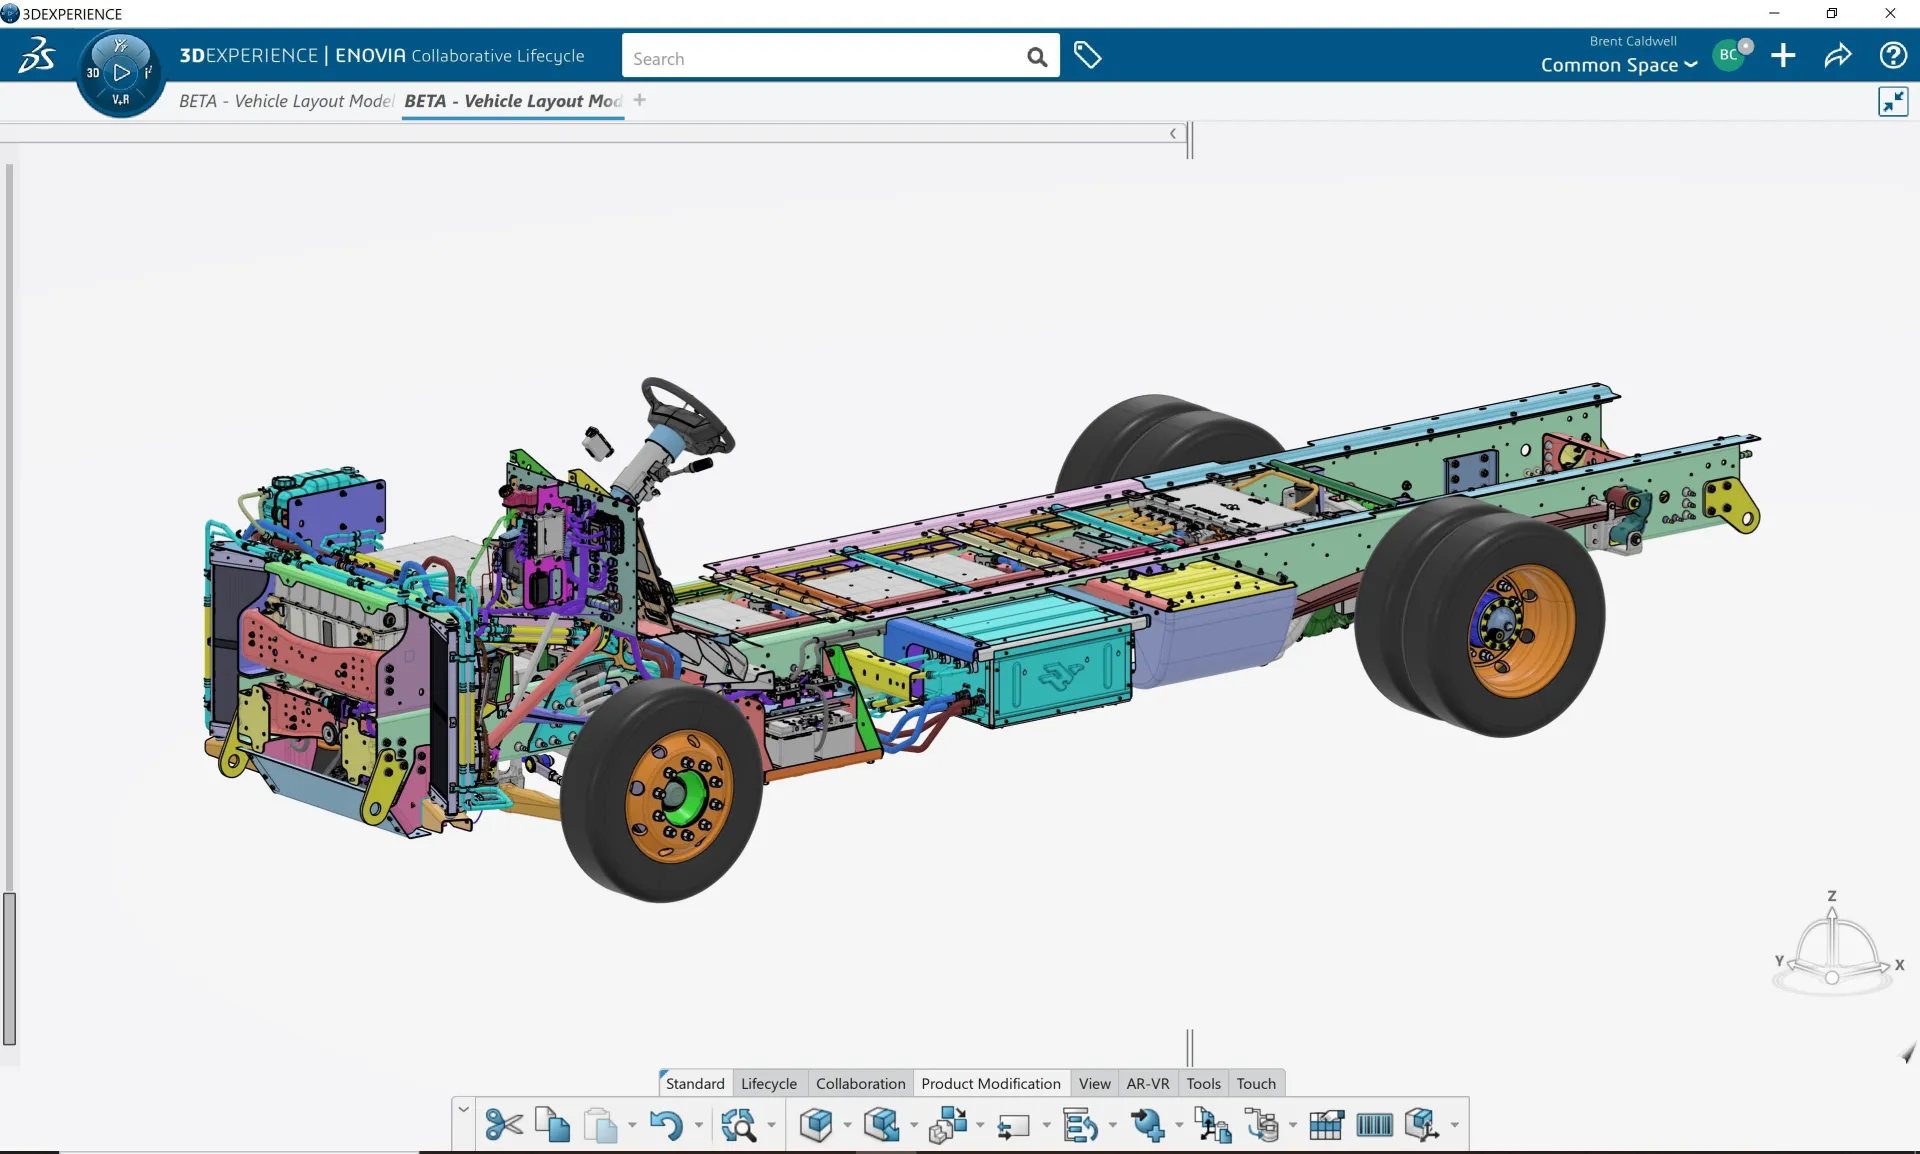Open the Common Space dropdown
The width and height of the screenshot is (1920, 1154).
tap(1616, 64)
